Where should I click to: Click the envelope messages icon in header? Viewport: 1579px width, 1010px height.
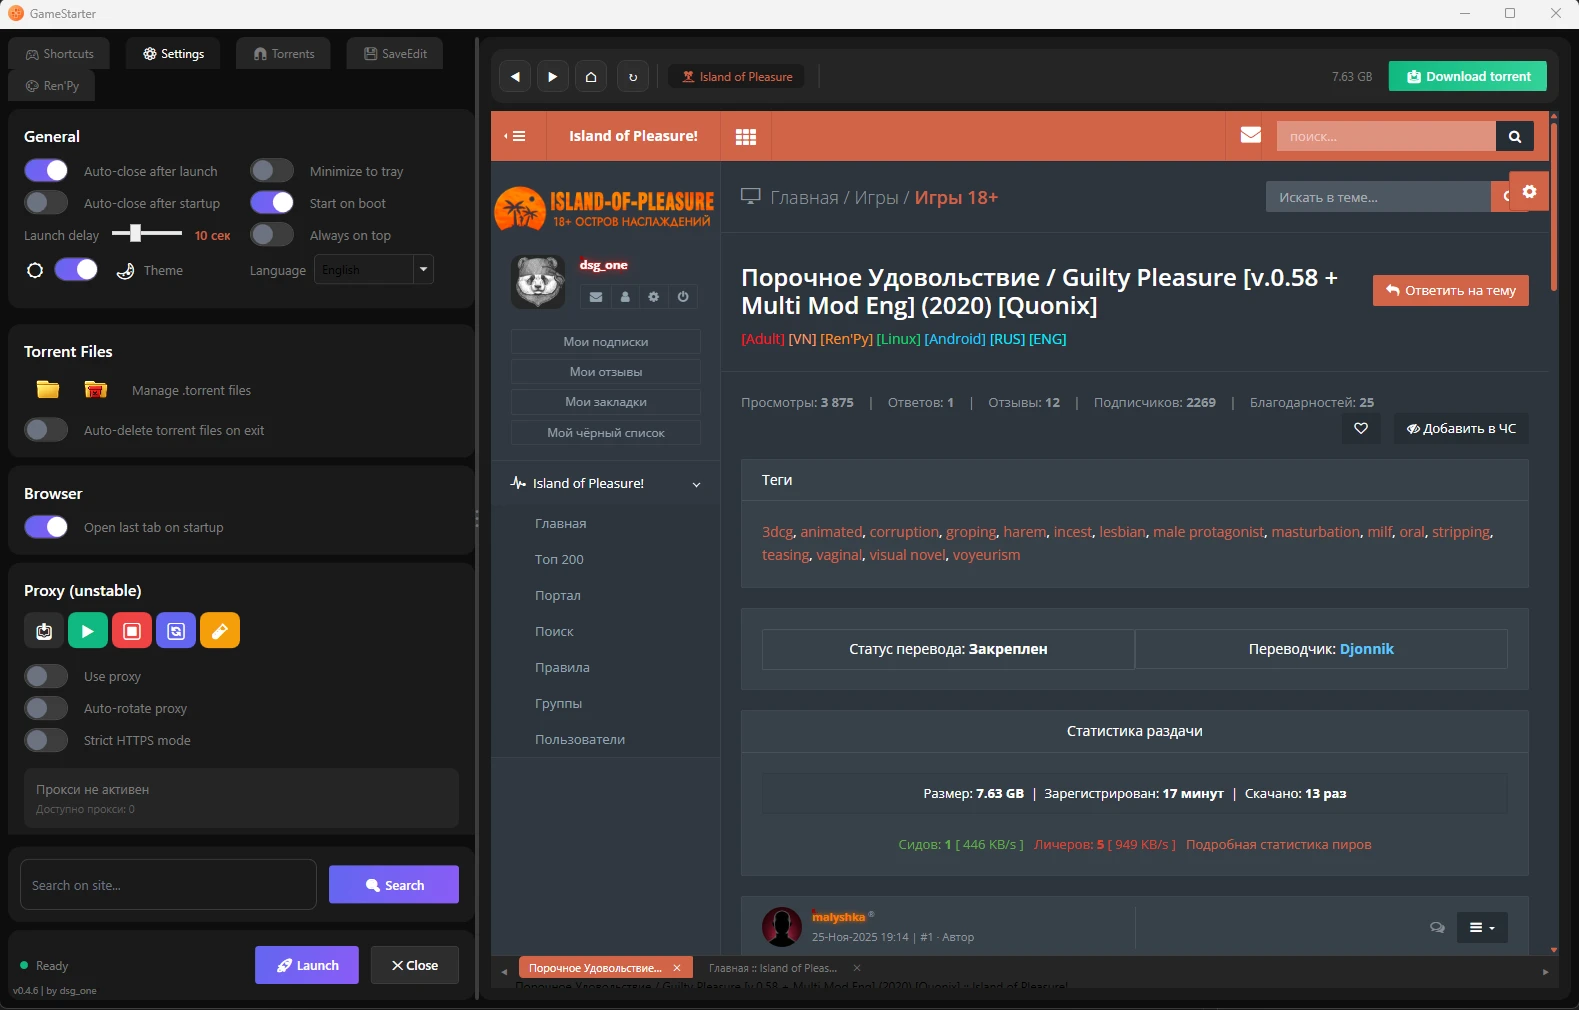pyautogui.click(x=1250, y=135)
